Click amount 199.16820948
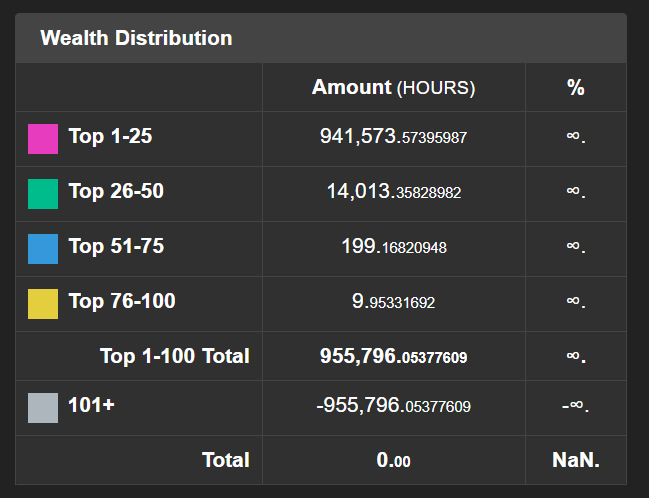 tap(394, 246)
